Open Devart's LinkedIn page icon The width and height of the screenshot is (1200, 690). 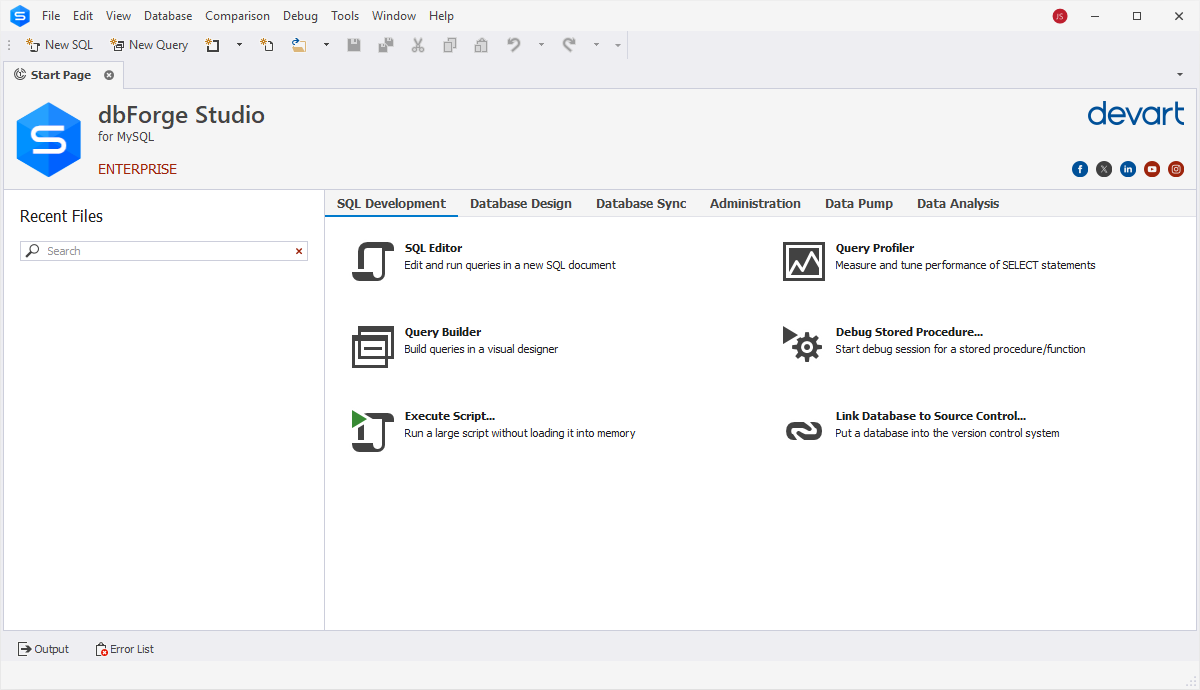(x=1128, y=169)
